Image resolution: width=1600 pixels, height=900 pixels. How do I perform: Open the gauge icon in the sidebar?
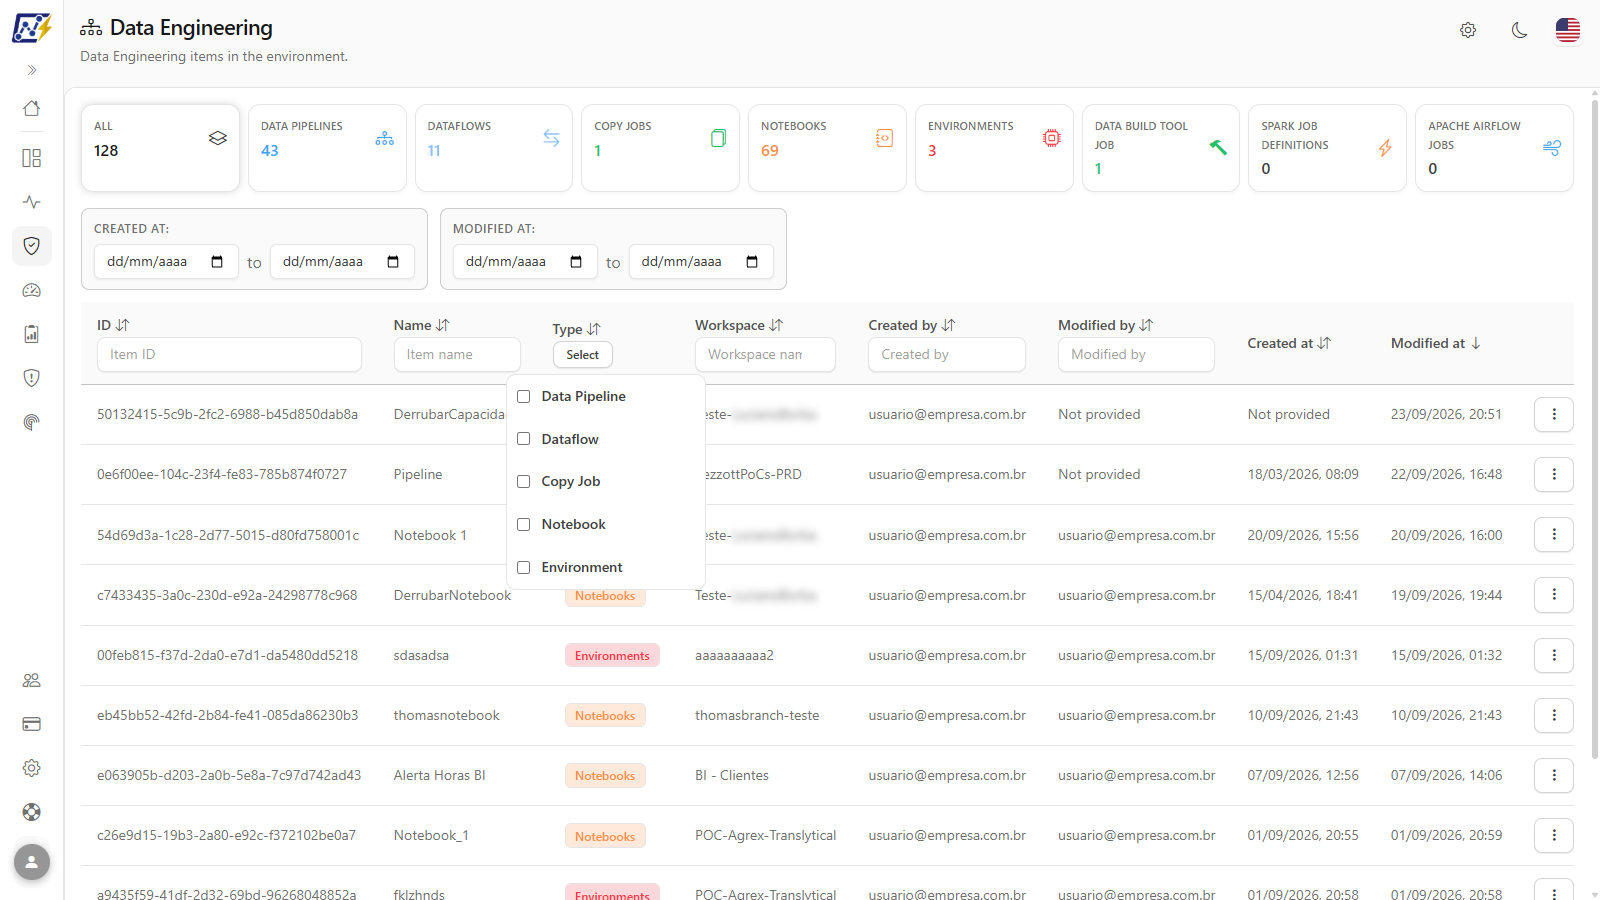(32, 290)
